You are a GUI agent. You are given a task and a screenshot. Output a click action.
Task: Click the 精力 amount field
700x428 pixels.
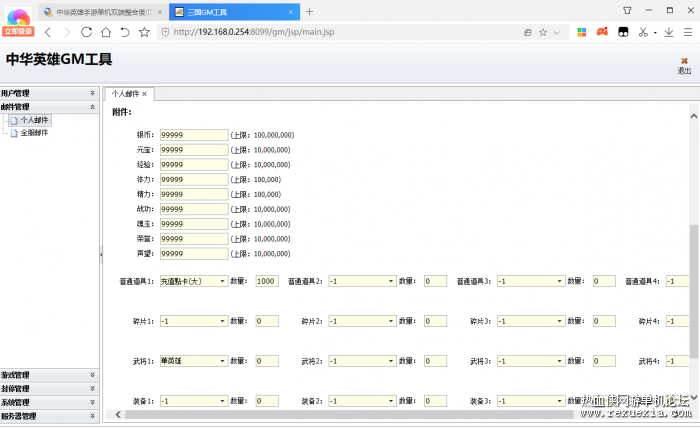point(194,194)
